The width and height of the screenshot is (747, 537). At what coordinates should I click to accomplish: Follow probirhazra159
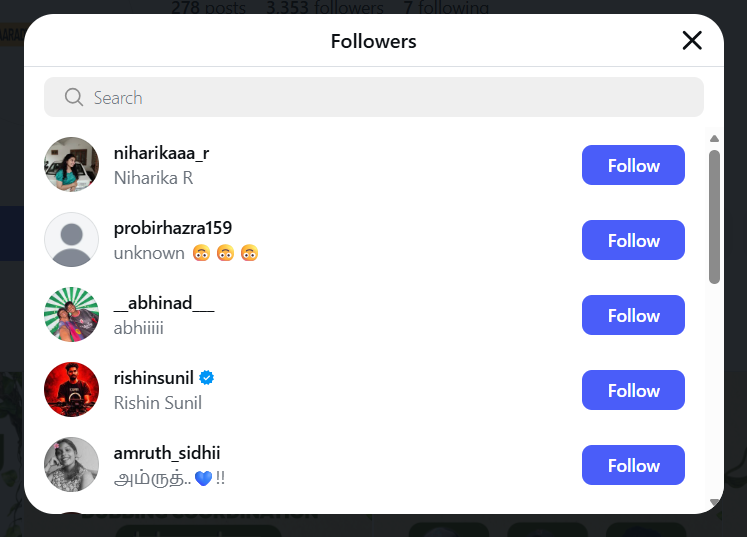point(633,240)
